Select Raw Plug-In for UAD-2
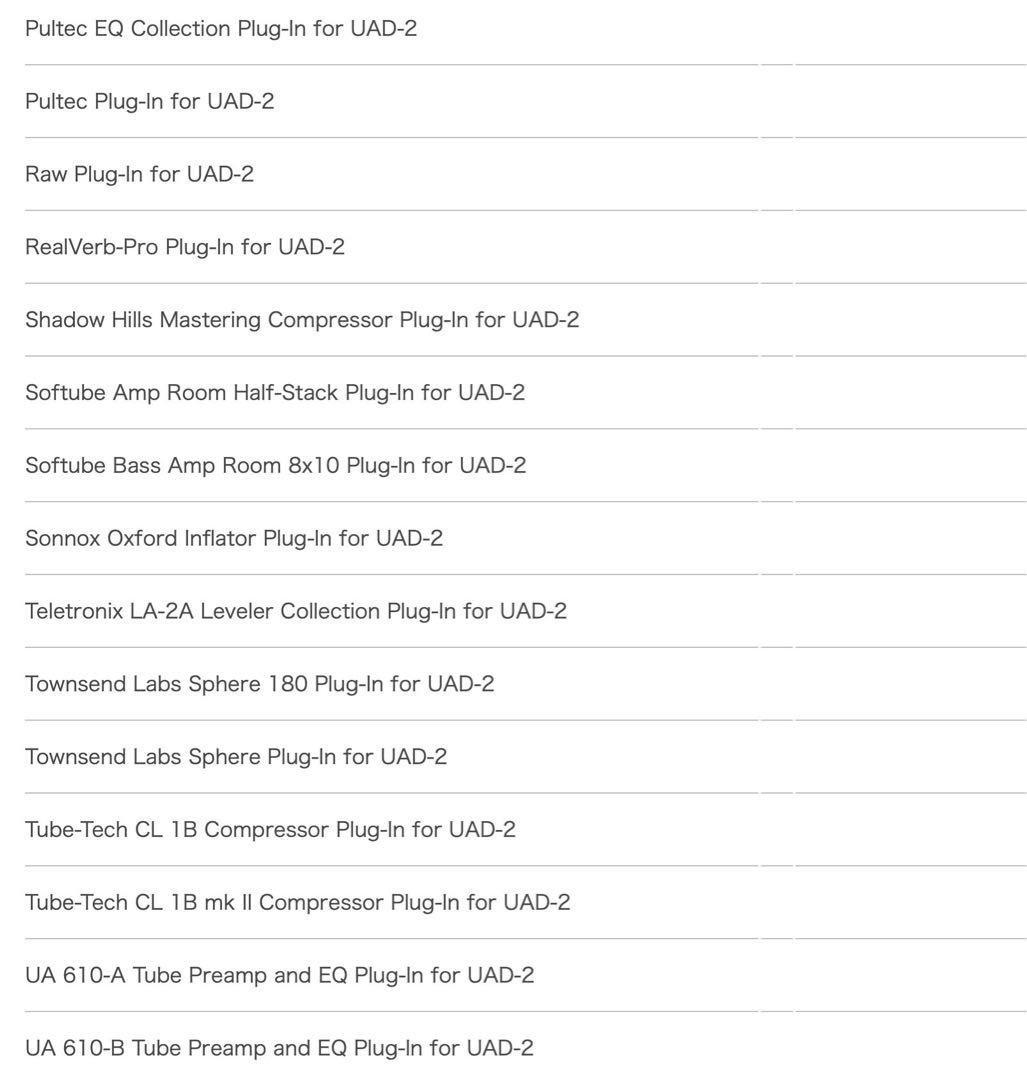This screenshot has width=1027, height=1080. [140, 174]
